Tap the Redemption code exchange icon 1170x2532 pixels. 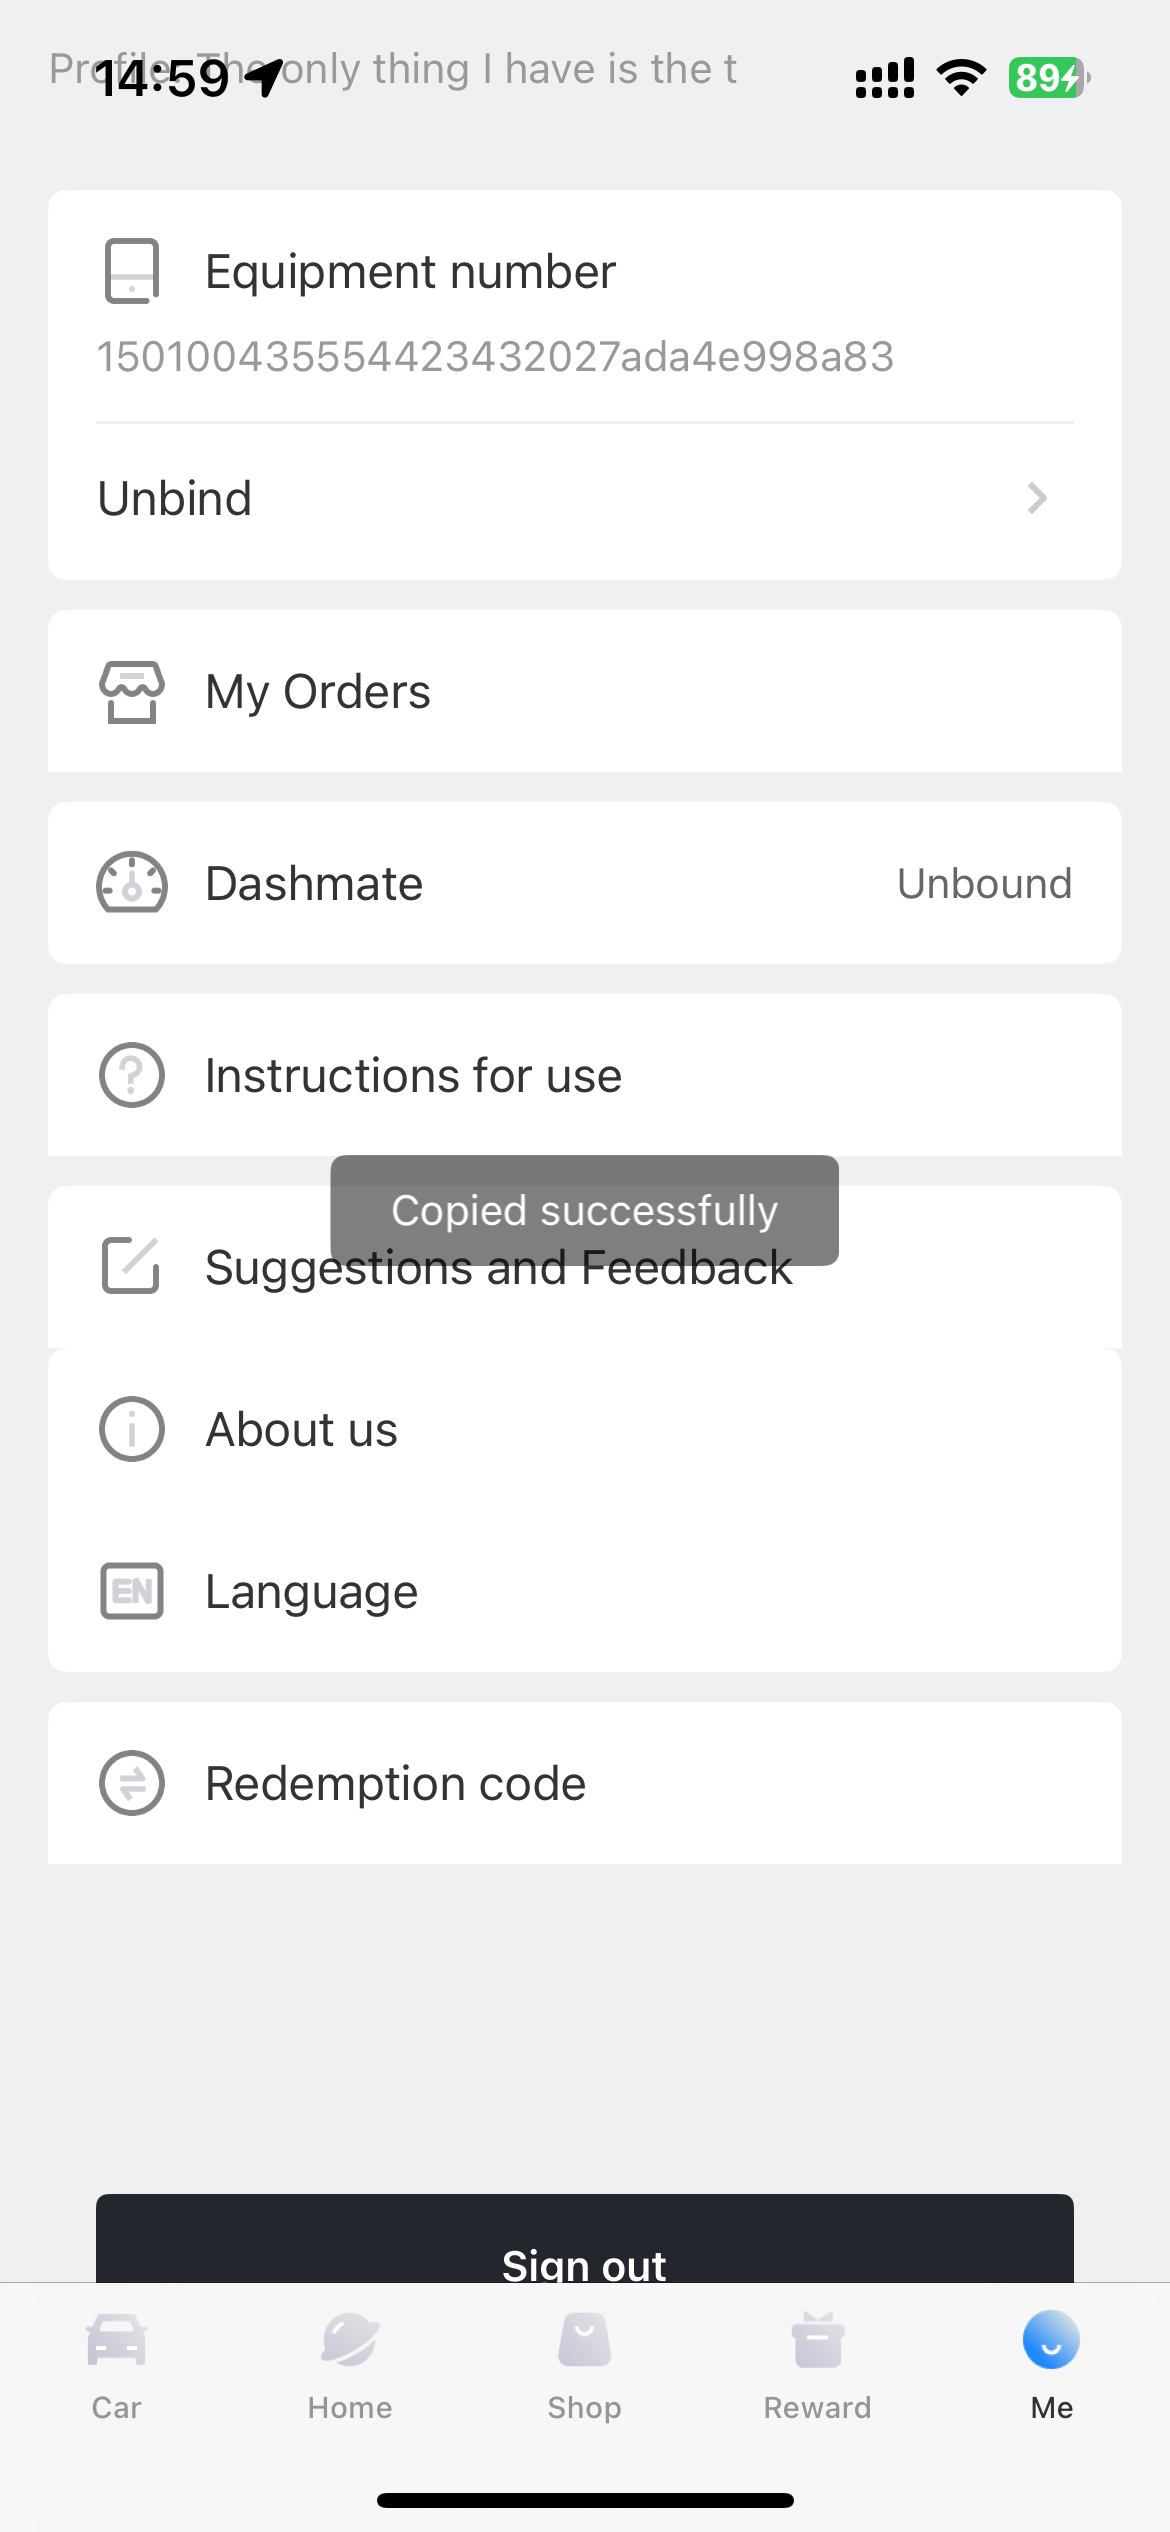pos(132,1783)
